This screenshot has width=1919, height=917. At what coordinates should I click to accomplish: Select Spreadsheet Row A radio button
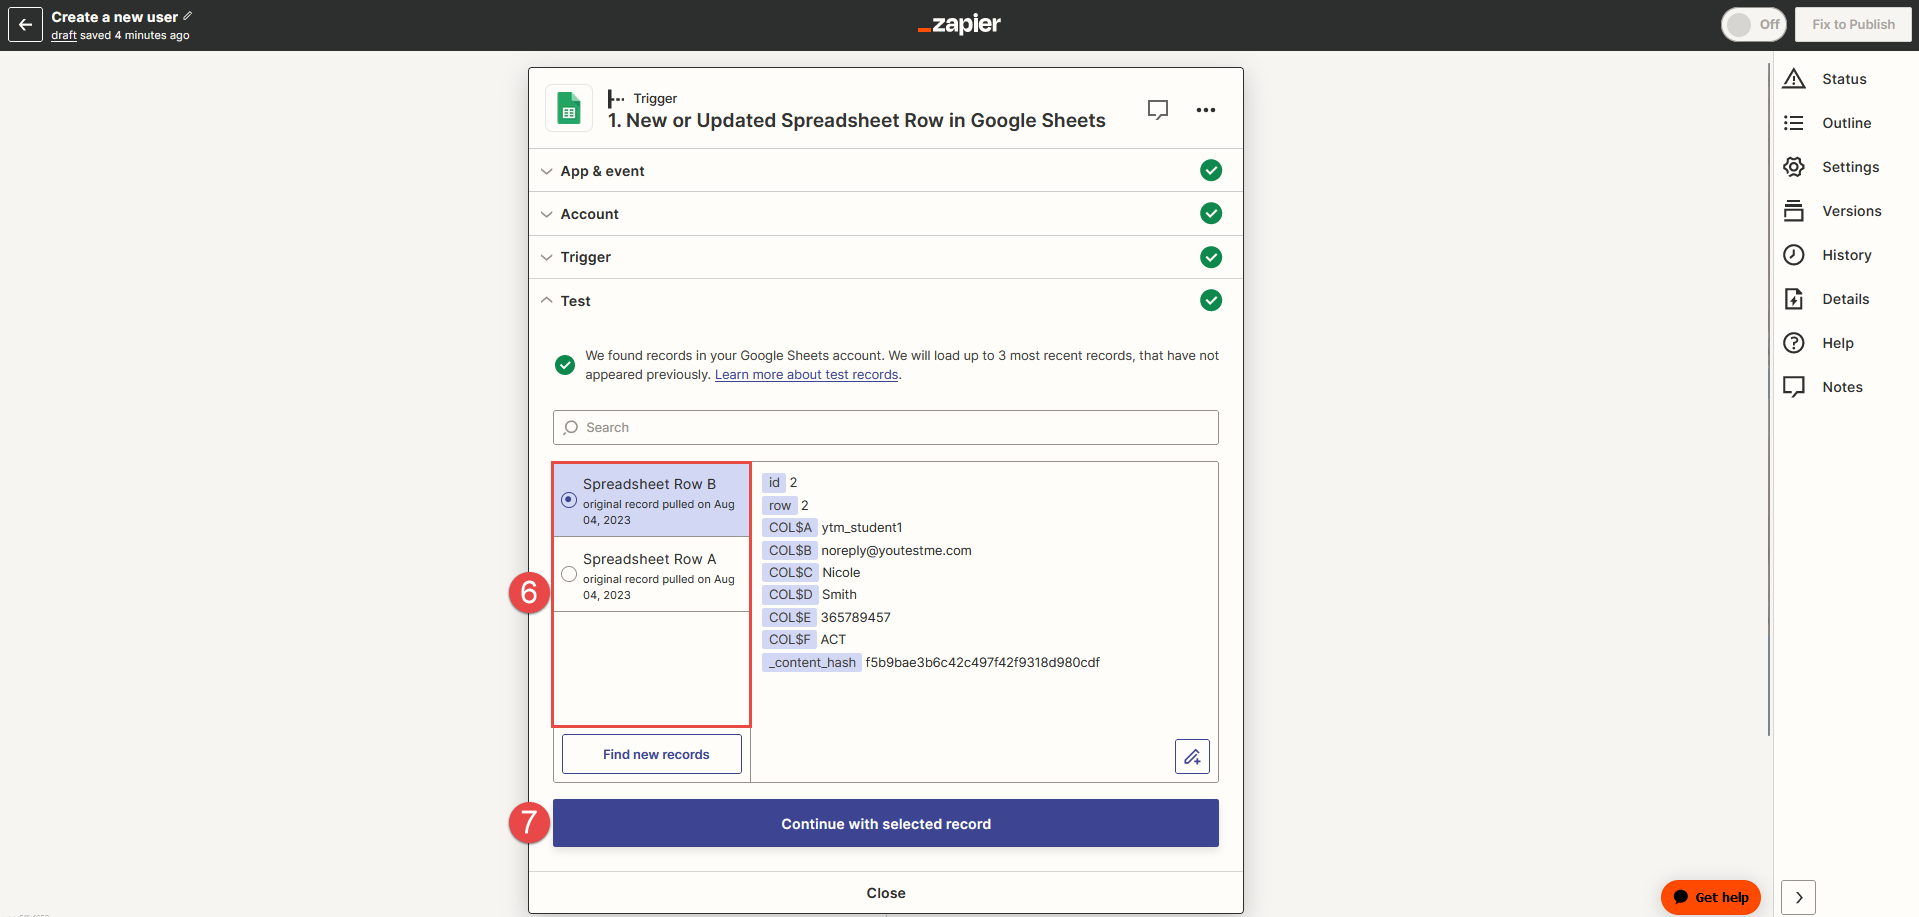(569, 574)
